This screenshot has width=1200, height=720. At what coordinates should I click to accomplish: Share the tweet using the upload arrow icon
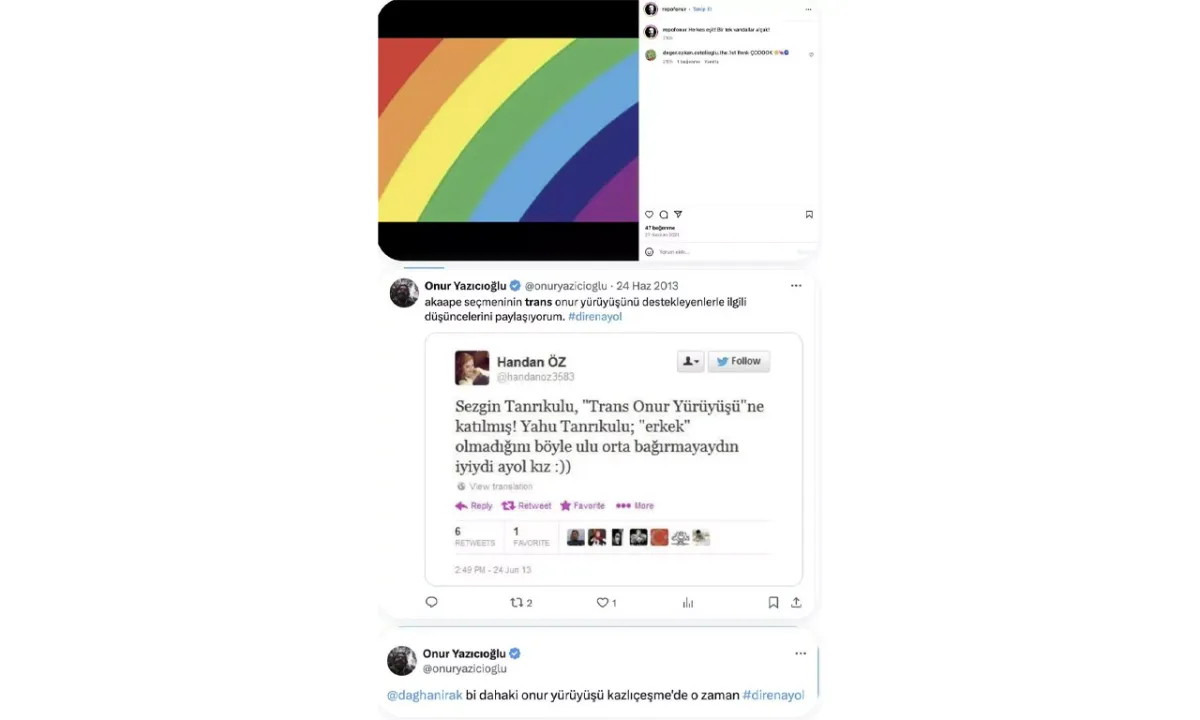(x=796, y=602)
